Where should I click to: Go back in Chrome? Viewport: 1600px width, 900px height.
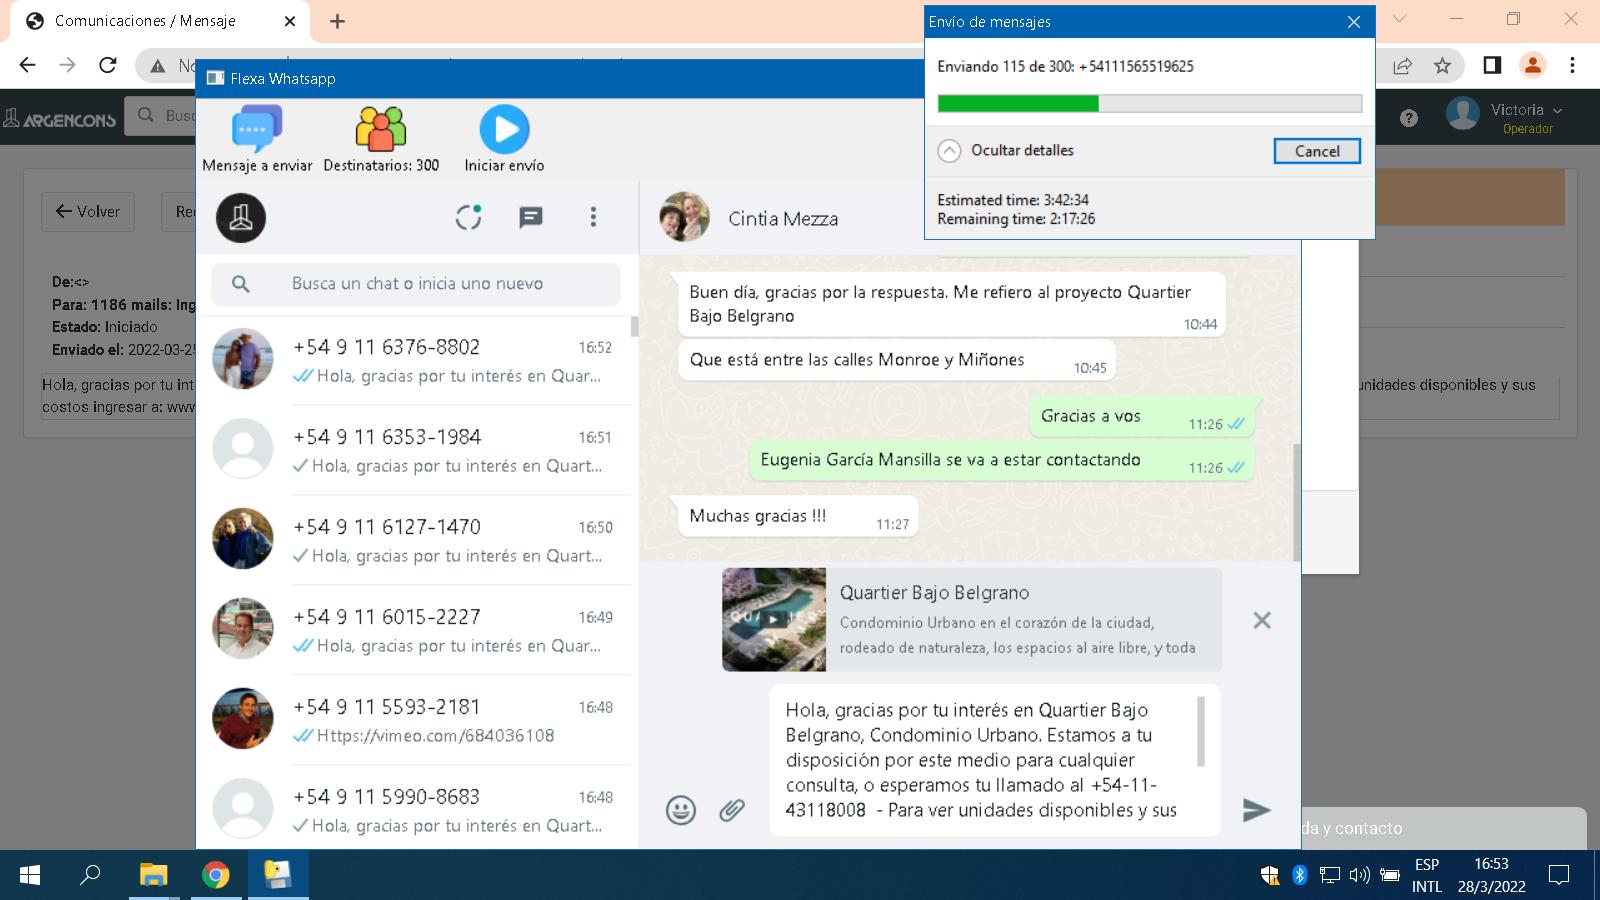click(x=27, y=65)
